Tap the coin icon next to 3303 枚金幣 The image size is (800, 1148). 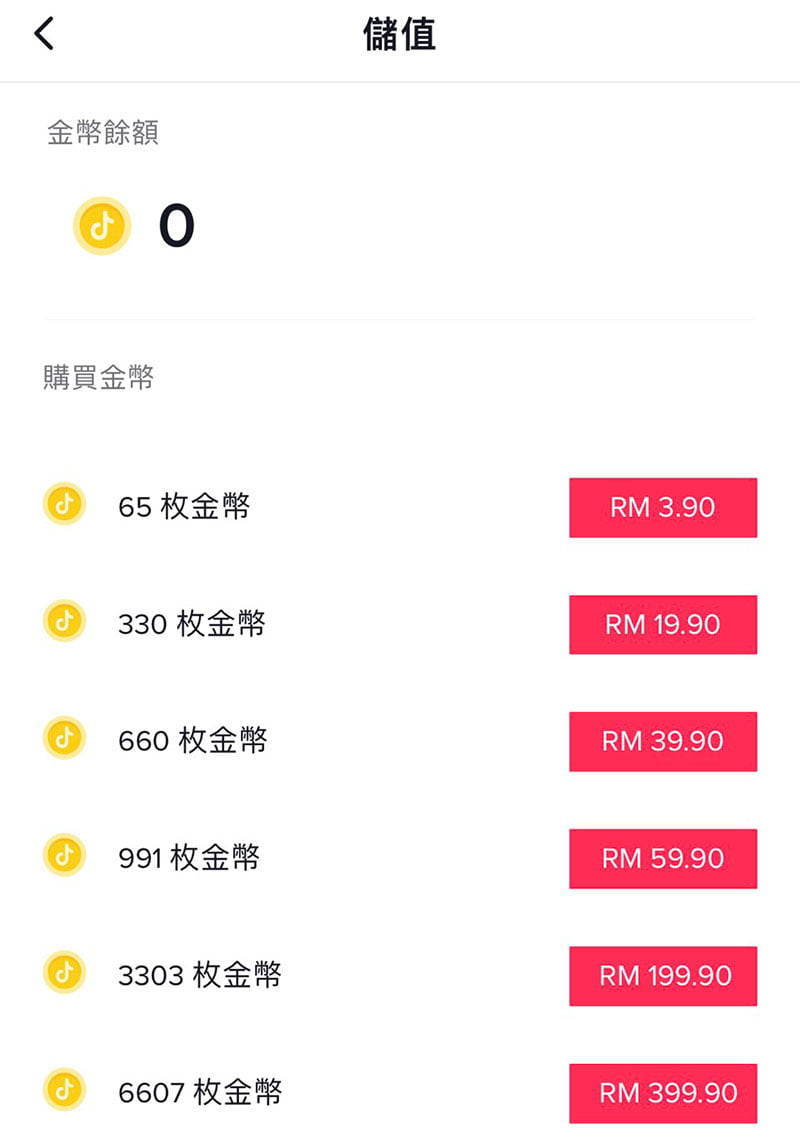pos(64,972)
